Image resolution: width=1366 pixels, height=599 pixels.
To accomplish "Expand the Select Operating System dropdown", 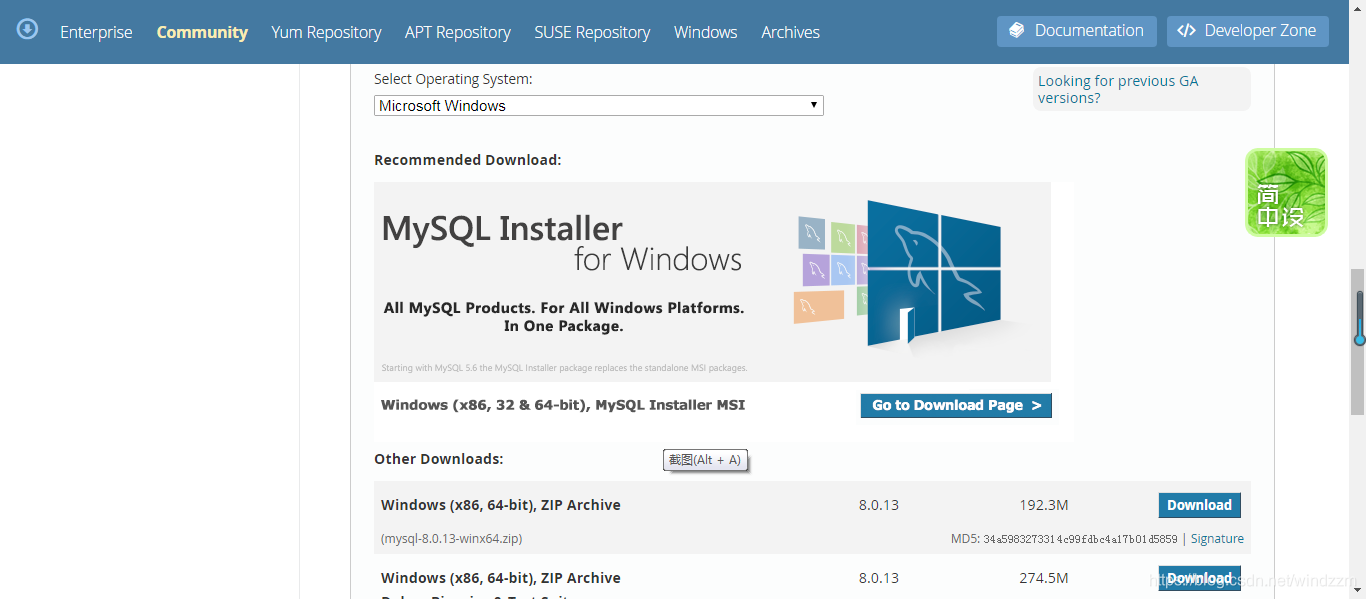I will [x=599, y=106].
